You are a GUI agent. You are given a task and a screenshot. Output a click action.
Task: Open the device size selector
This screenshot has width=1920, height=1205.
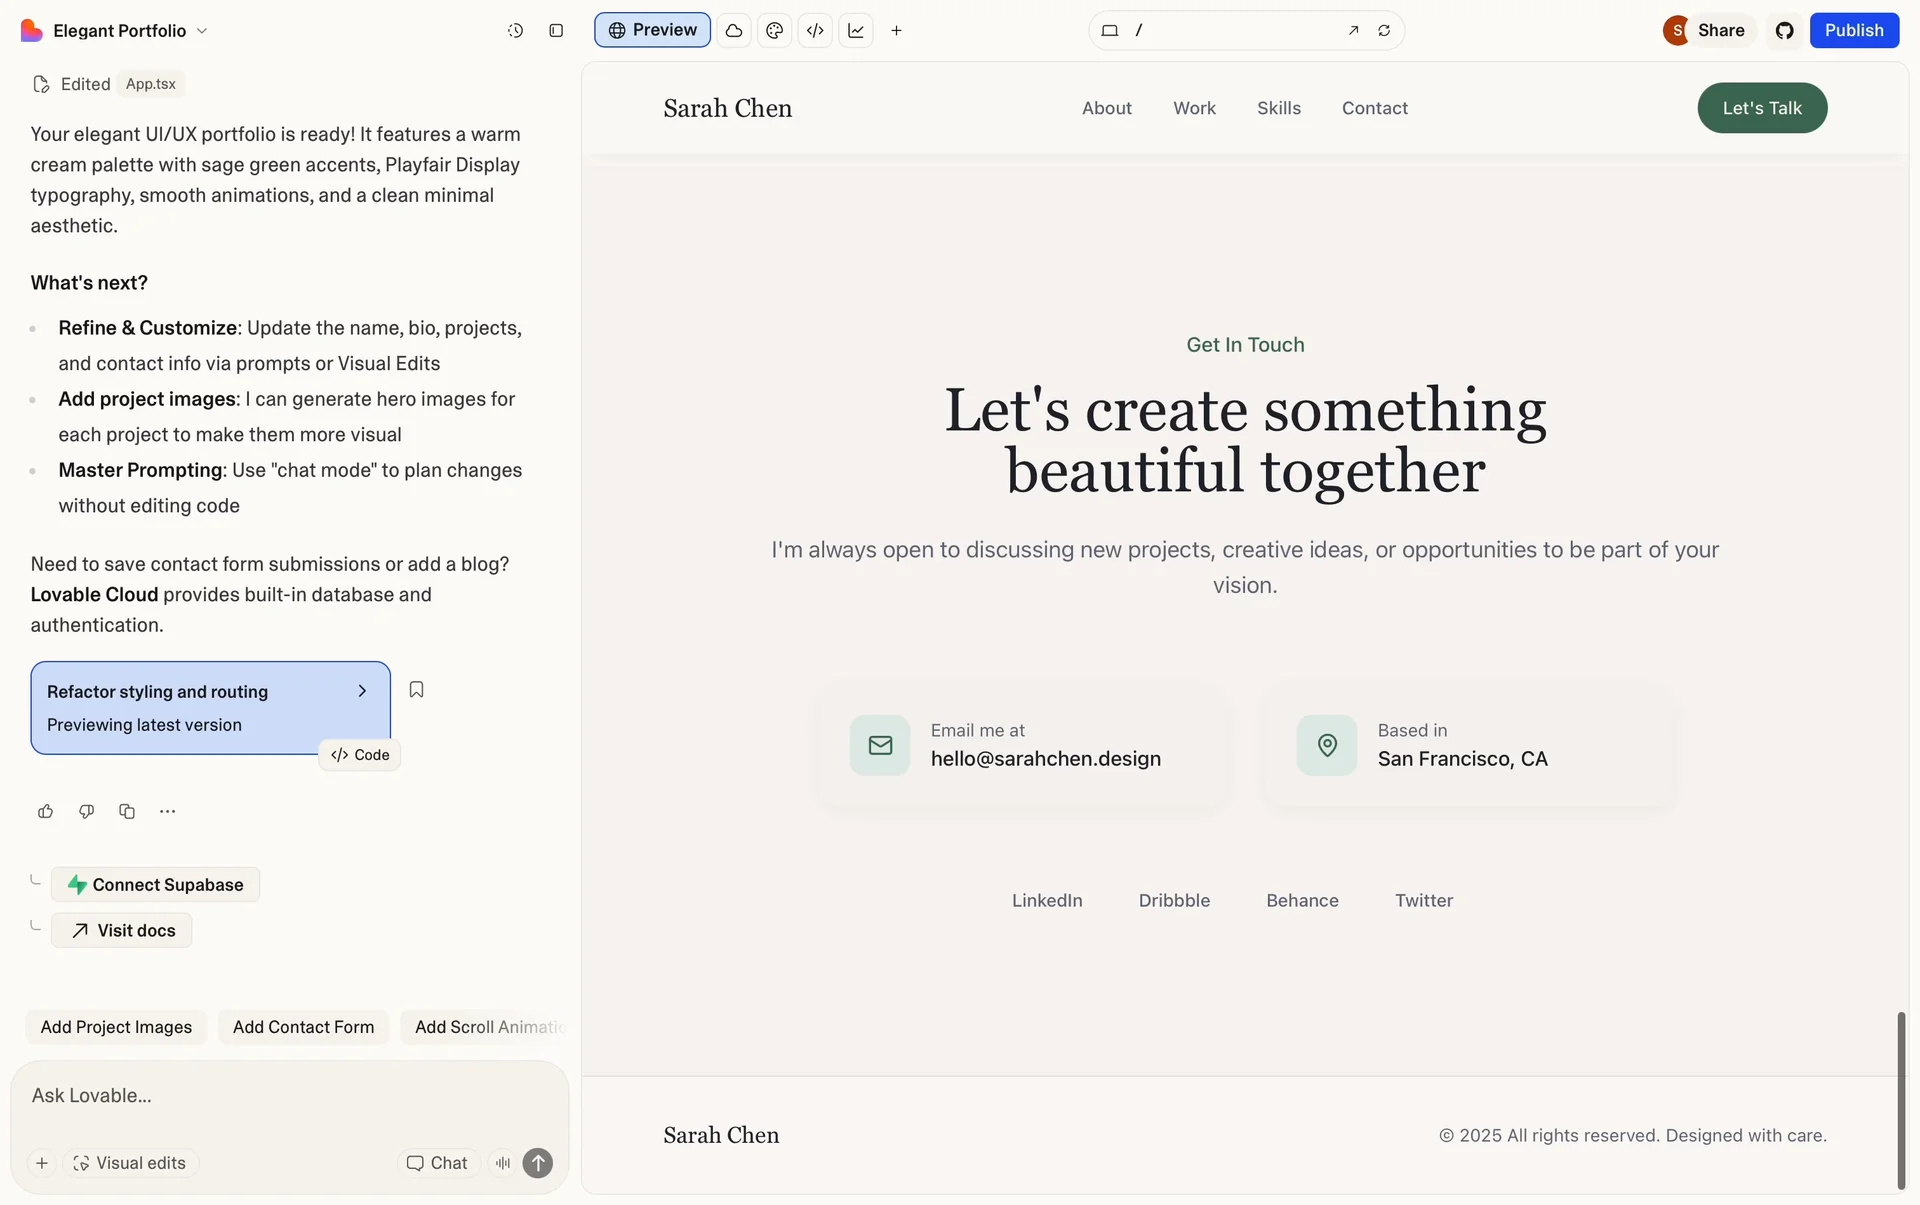[1109, 31]
